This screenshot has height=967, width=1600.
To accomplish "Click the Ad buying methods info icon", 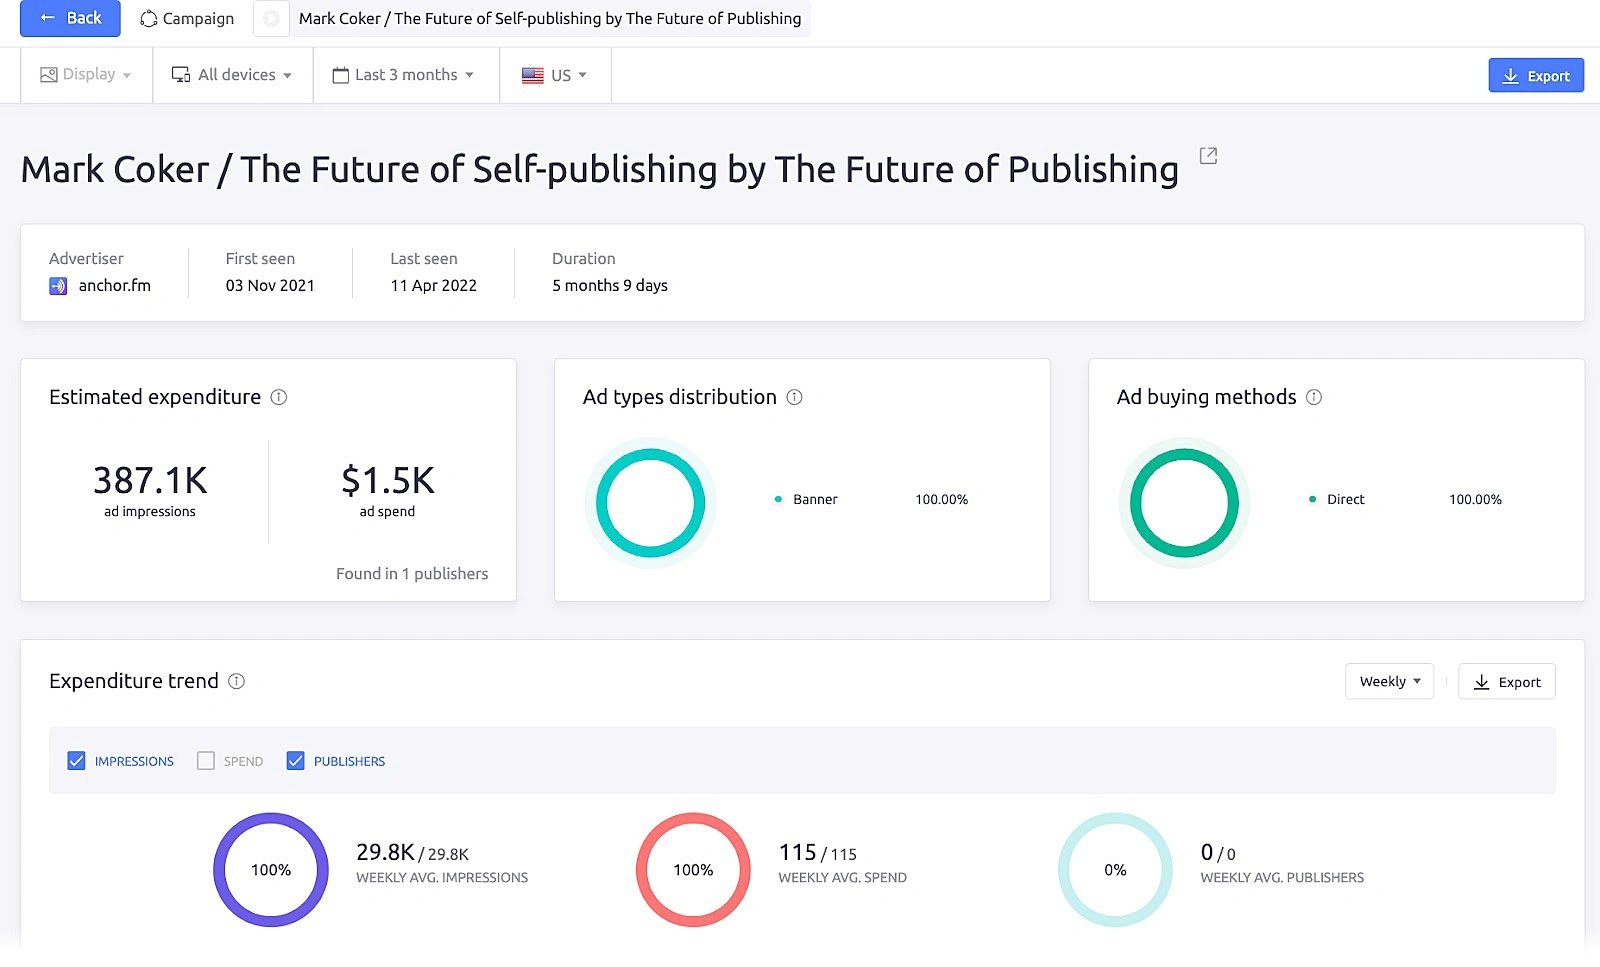I will pos(1311,397).
